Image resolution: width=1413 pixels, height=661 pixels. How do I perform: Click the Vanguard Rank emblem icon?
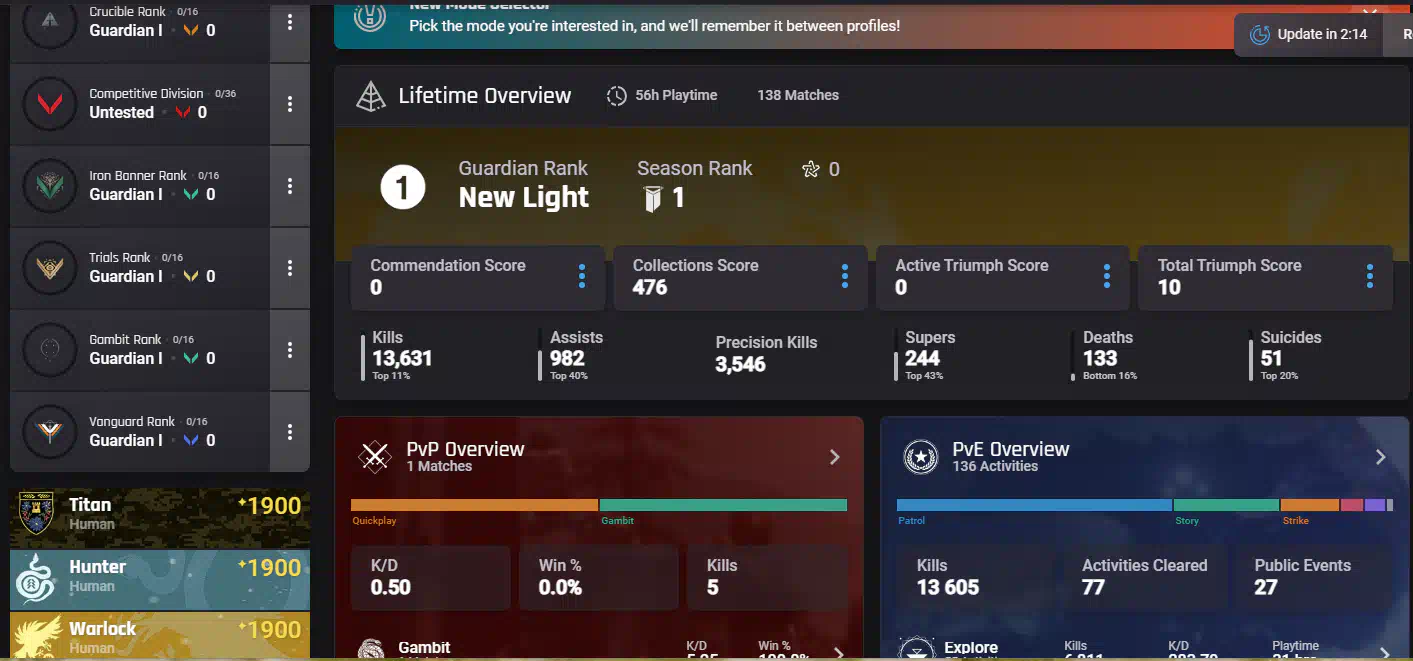point(49,432)
